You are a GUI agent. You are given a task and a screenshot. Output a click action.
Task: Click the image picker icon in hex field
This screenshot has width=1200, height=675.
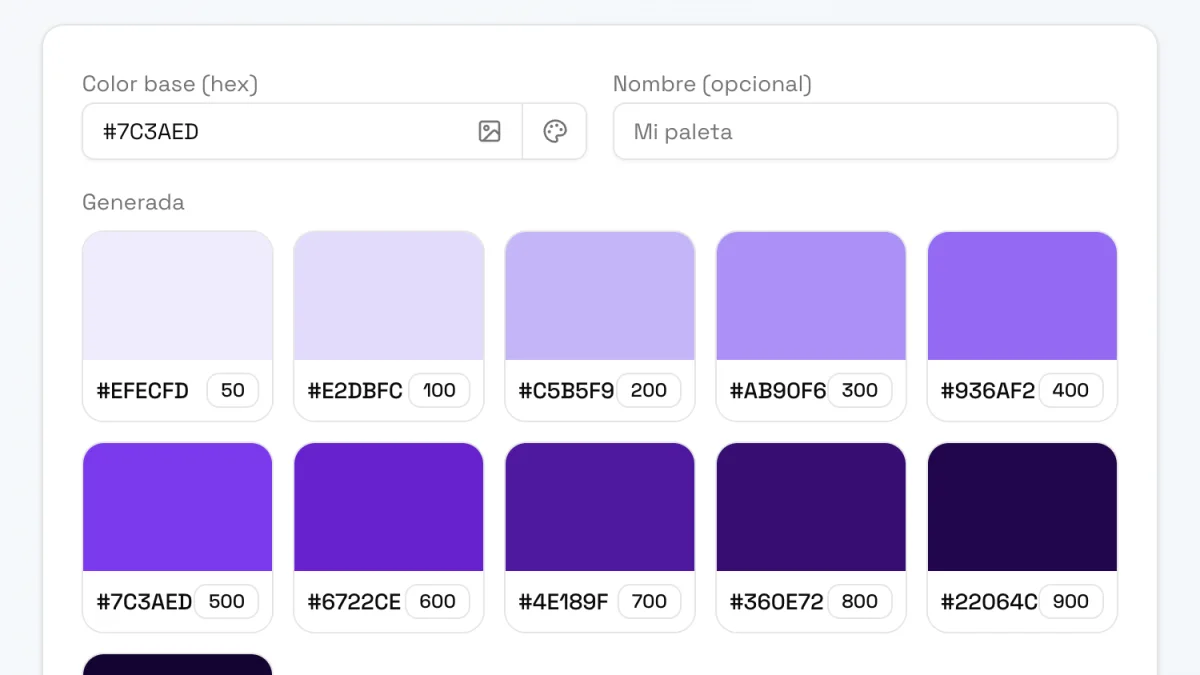point(489,131)
